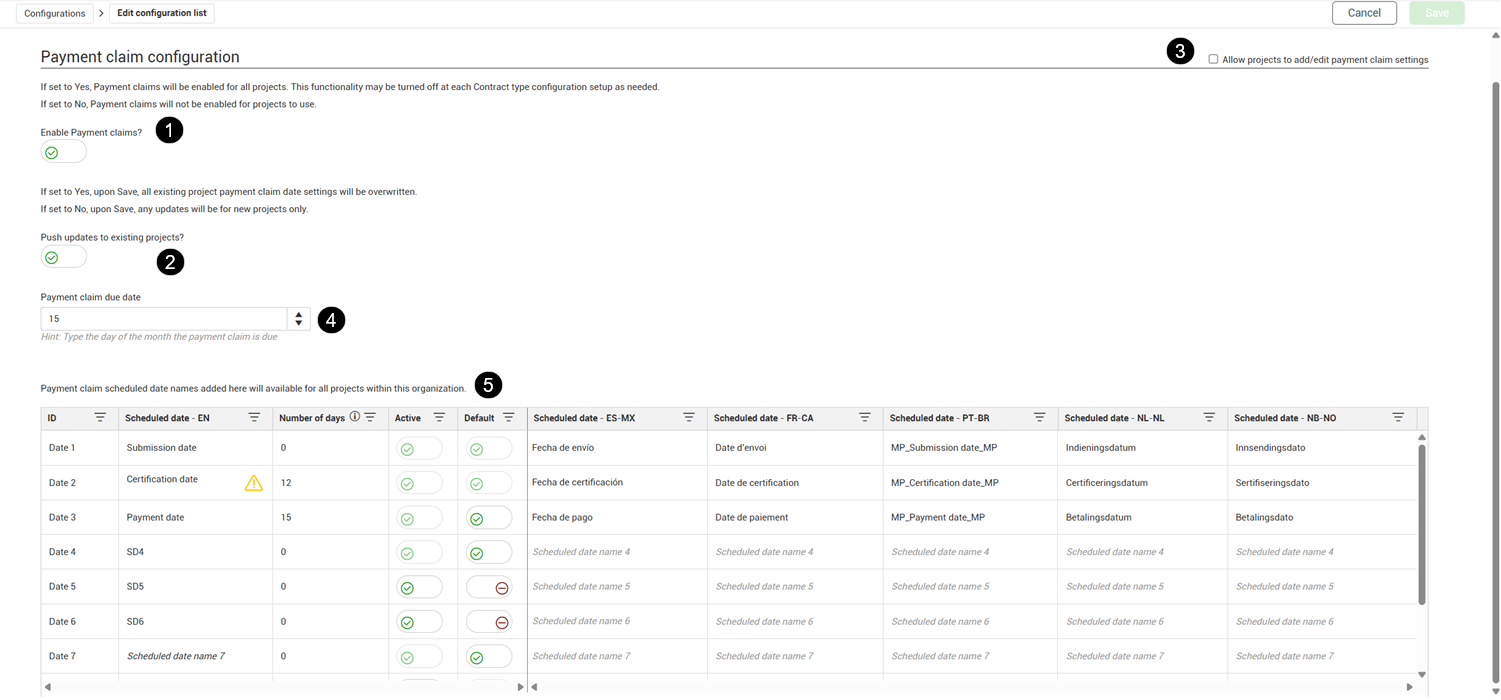Click EN Scheduled date name 7 placeholder

pyautogui.click(x=176, y=657)
